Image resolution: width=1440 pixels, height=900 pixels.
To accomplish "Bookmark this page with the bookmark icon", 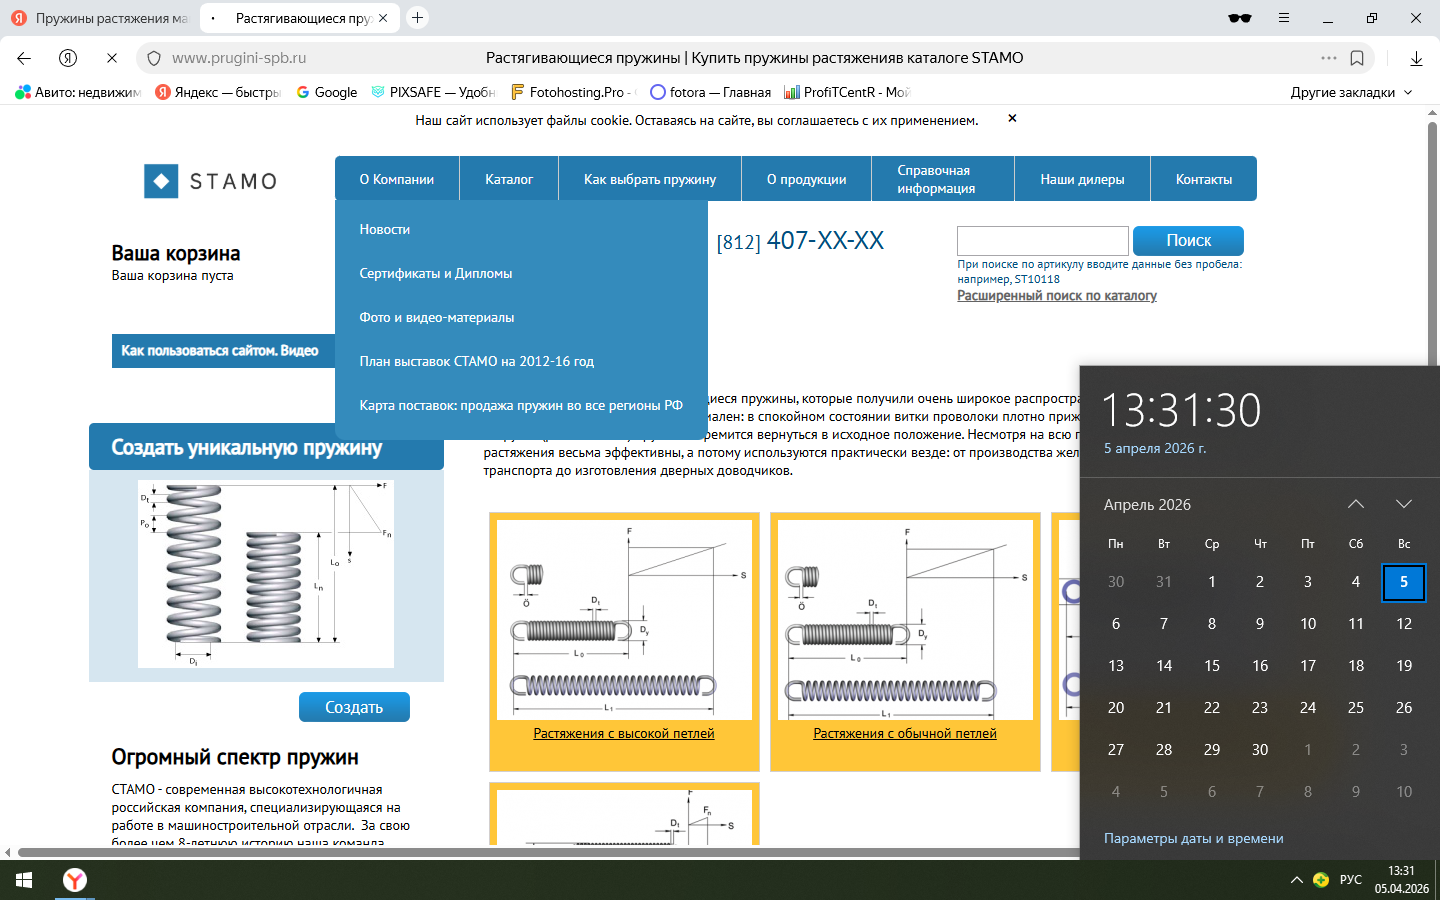I will click(1357, 58).
